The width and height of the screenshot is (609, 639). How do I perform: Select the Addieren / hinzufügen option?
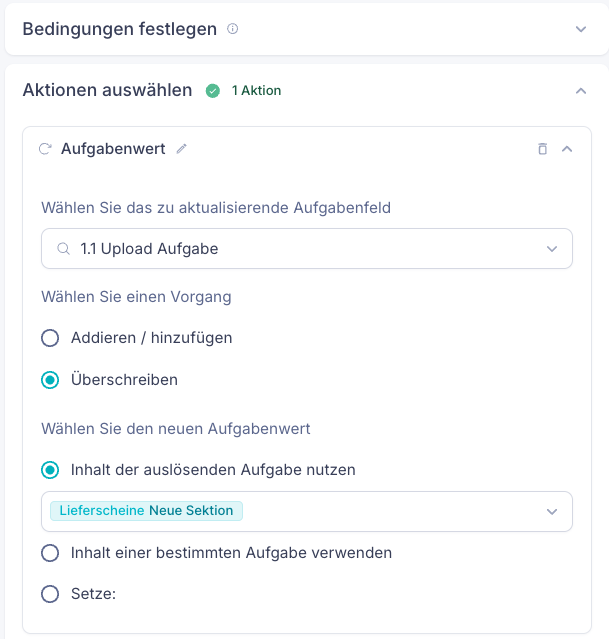(50, 338)
